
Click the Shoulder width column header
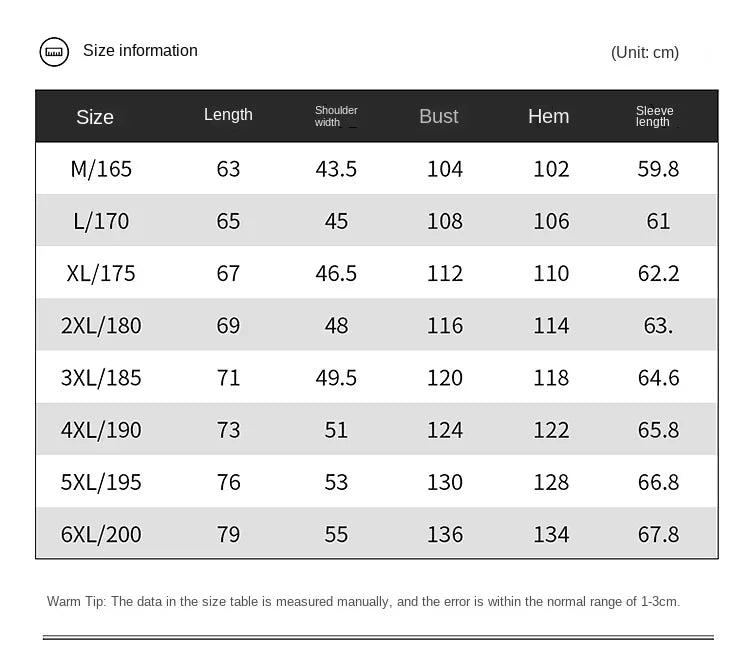336,116
